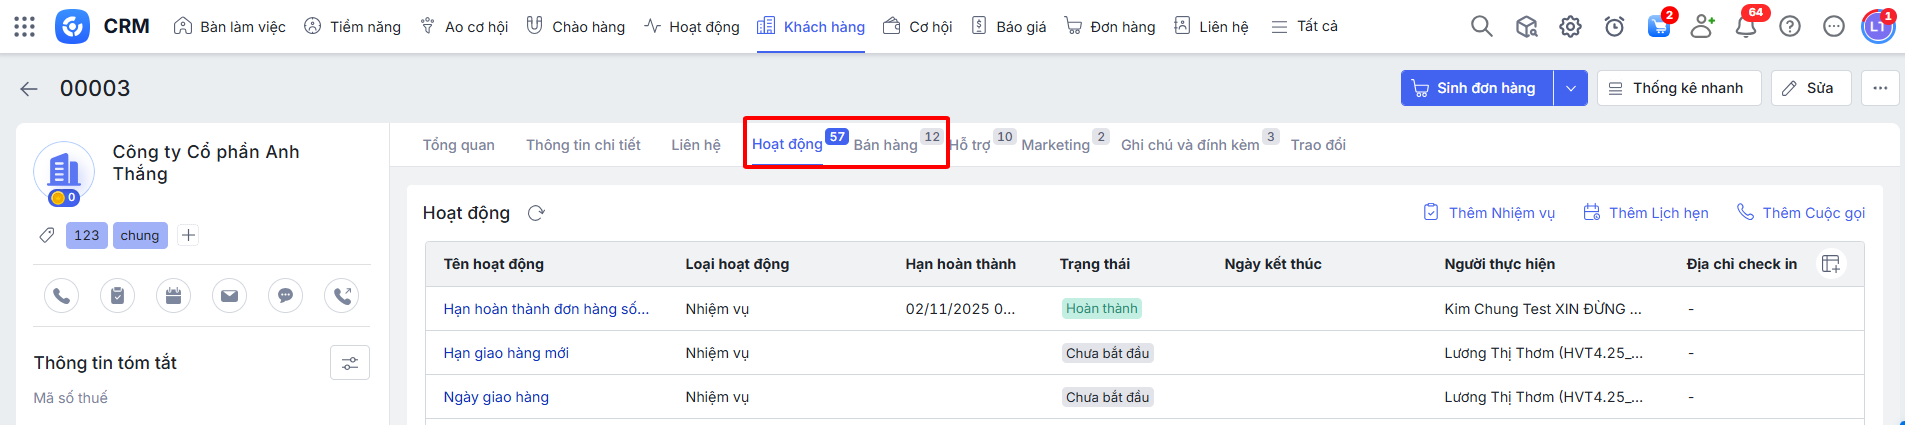
Task: Open the Tất cả modules menu
Action: (x=1304, y=27)
